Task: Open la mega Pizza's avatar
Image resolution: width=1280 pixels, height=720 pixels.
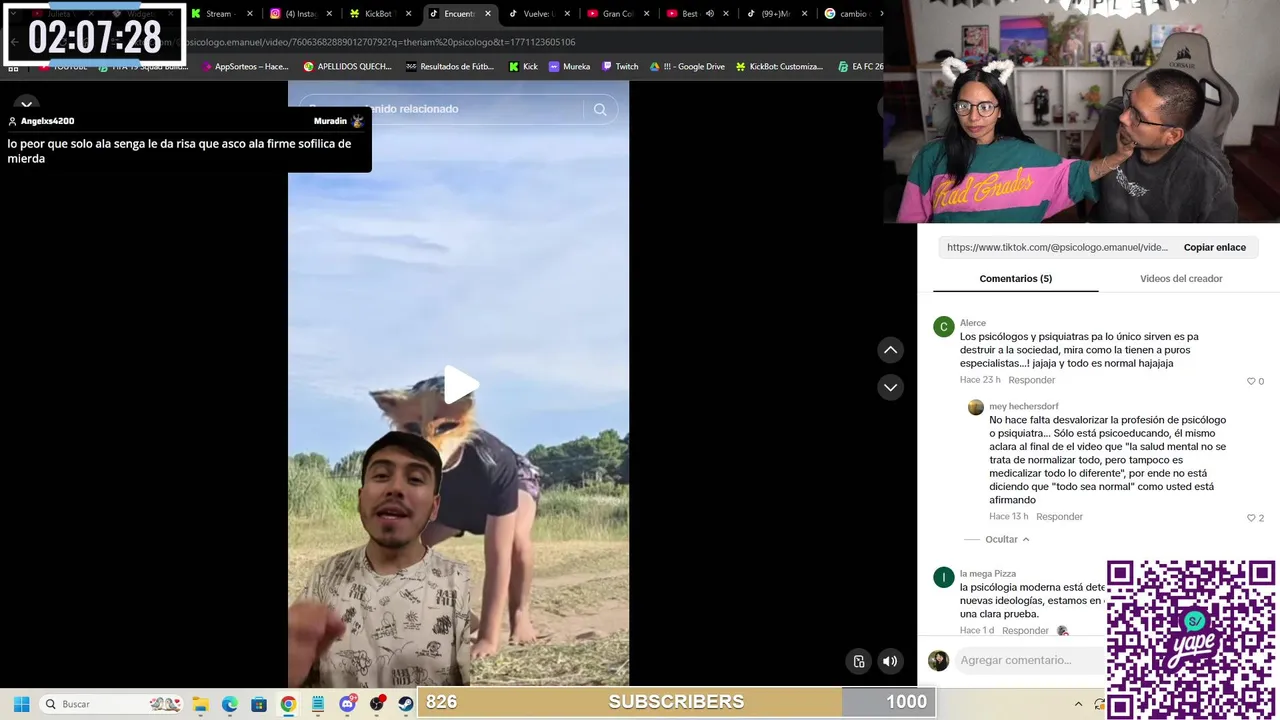Action: [944, 578]
